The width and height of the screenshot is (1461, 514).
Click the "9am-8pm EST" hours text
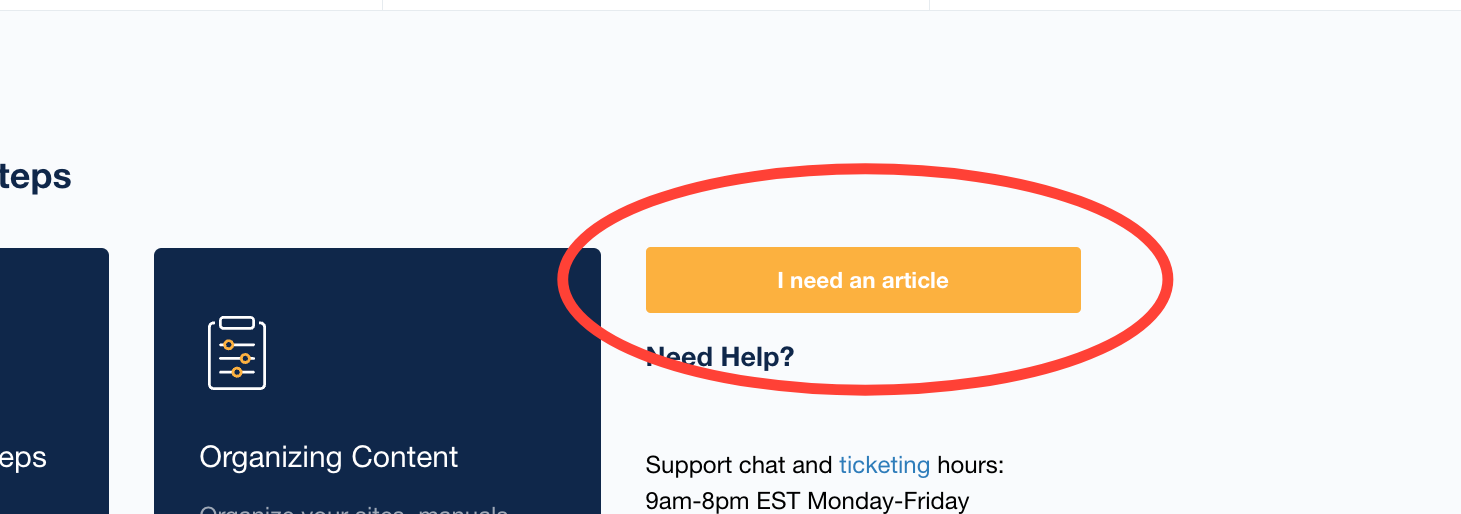(x=724, y=500)
